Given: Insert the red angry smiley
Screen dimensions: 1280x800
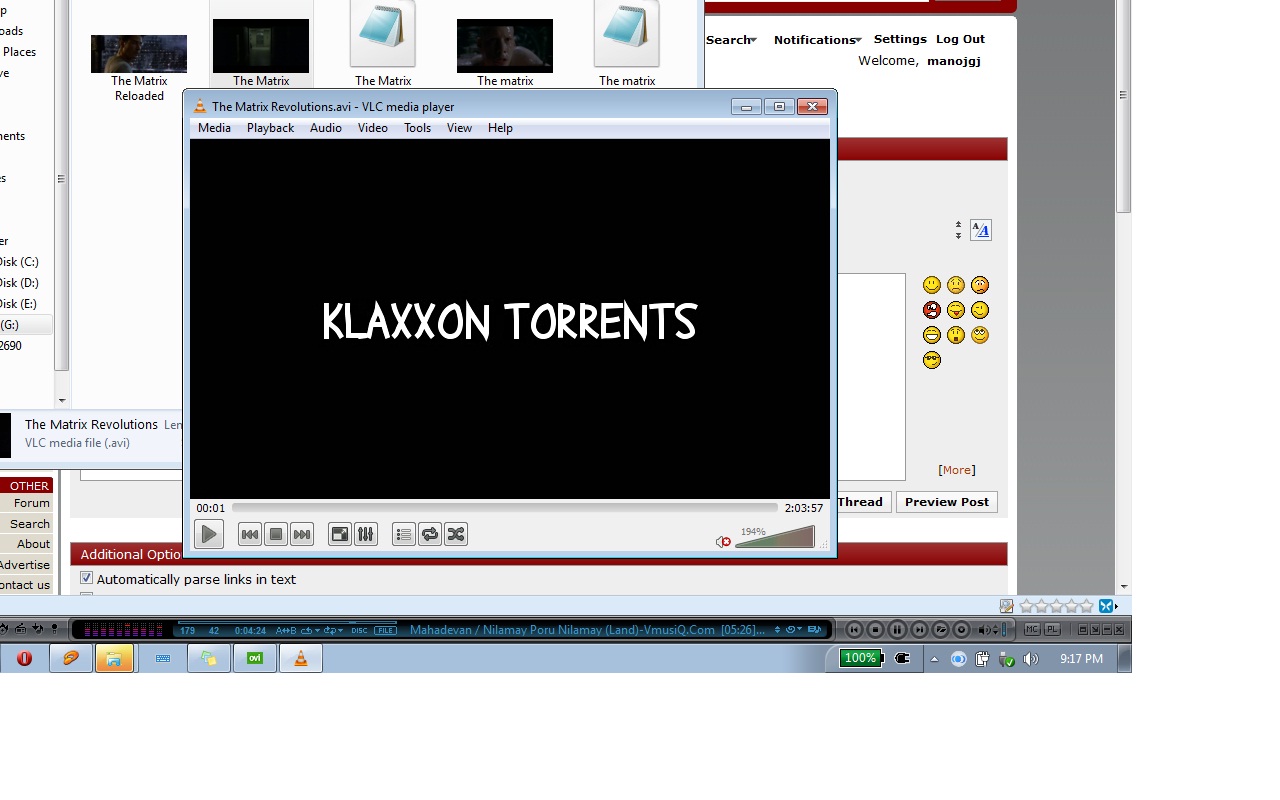Looking at the screenshot, I should [x=932, y=310].
